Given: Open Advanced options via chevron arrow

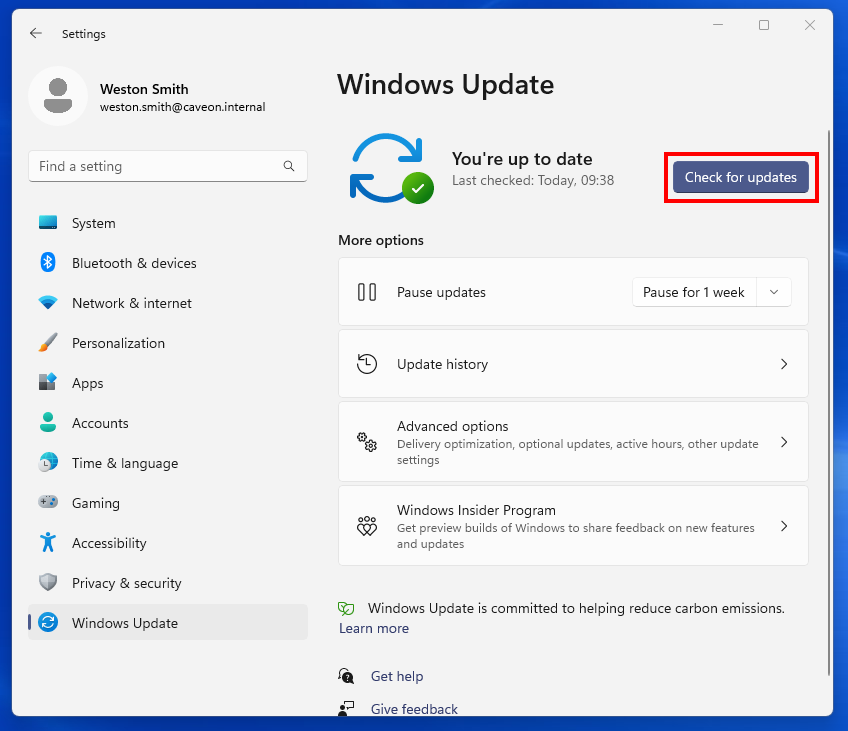Looking at the screenshot, I should tap(784, 442).
